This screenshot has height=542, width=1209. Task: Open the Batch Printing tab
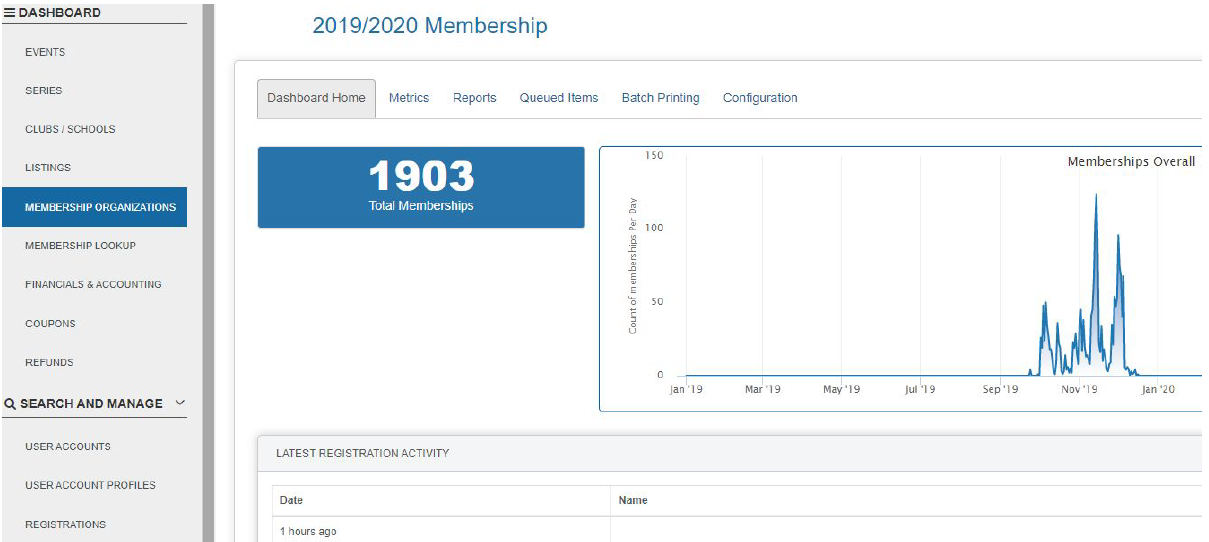(x=660, y=98)
